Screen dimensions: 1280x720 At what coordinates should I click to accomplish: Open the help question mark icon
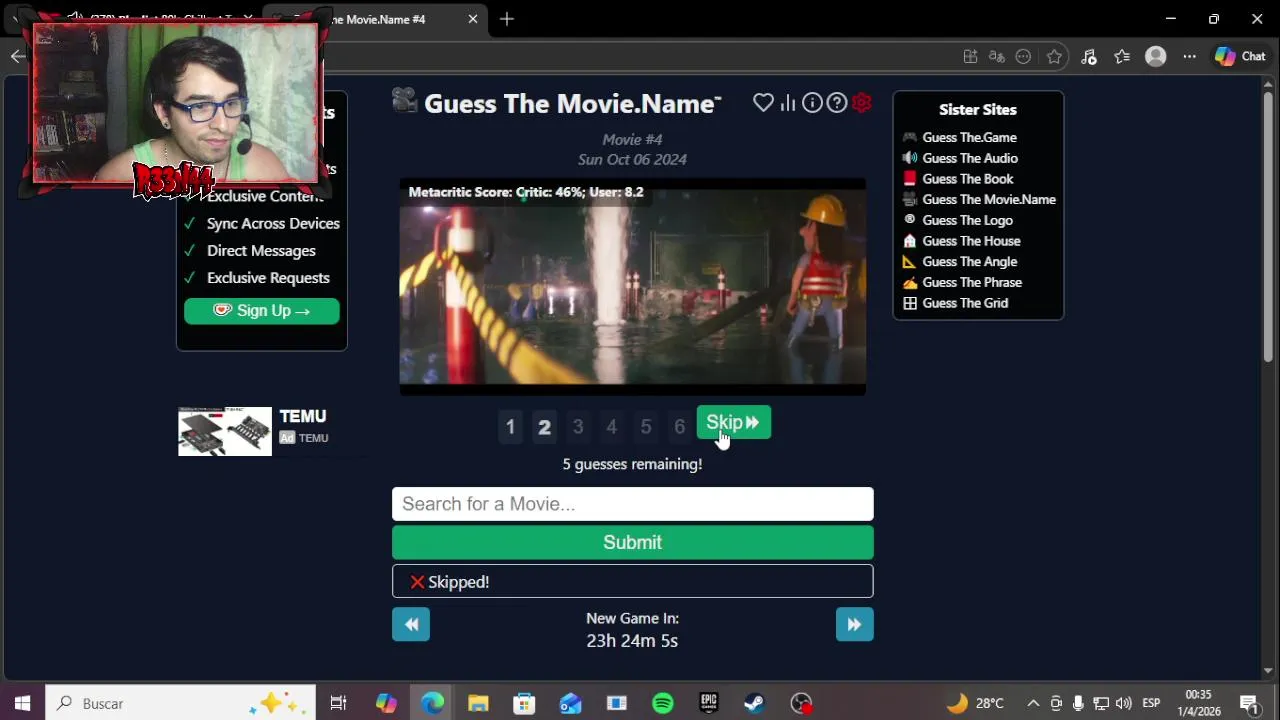837,102
